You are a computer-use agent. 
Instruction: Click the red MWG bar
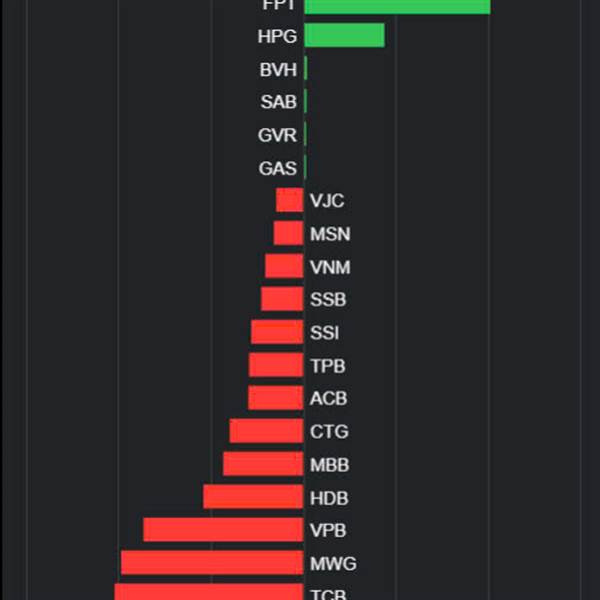pyautogui.click(x=213, y=562)
